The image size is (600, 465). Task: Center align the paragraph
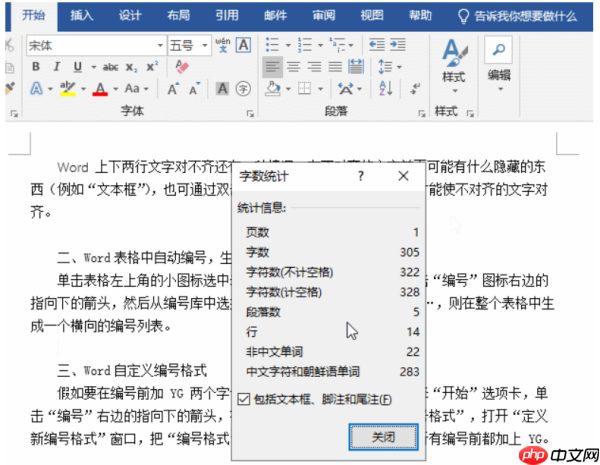[x=293, y=67]
